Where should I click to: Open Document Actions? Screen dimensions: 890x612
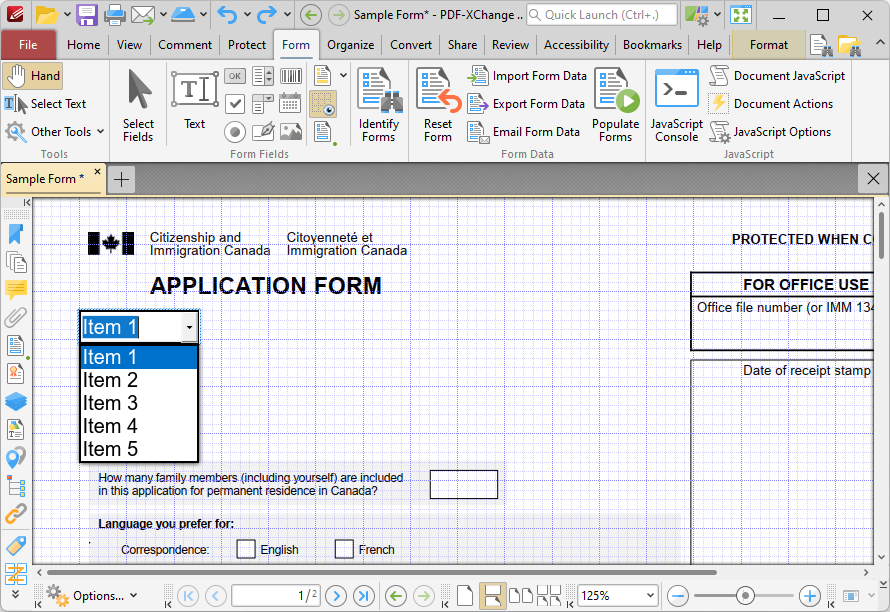(771, 104)
